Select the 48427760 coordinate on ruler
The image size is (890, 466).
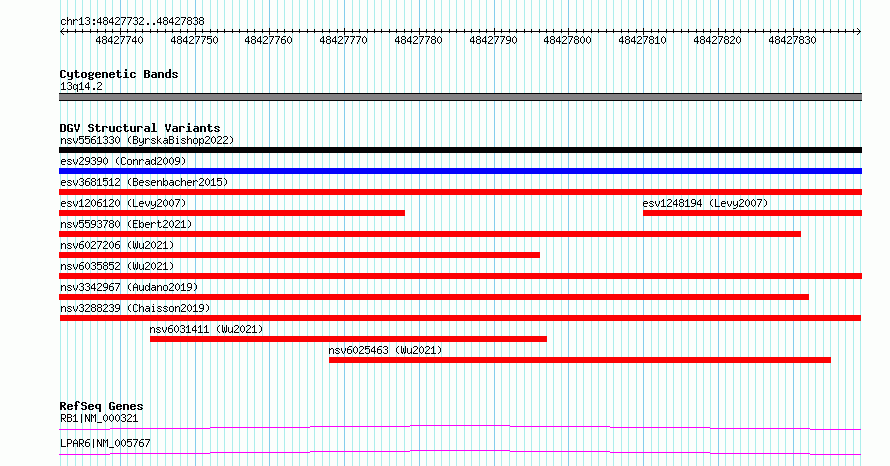click(268, 40)
